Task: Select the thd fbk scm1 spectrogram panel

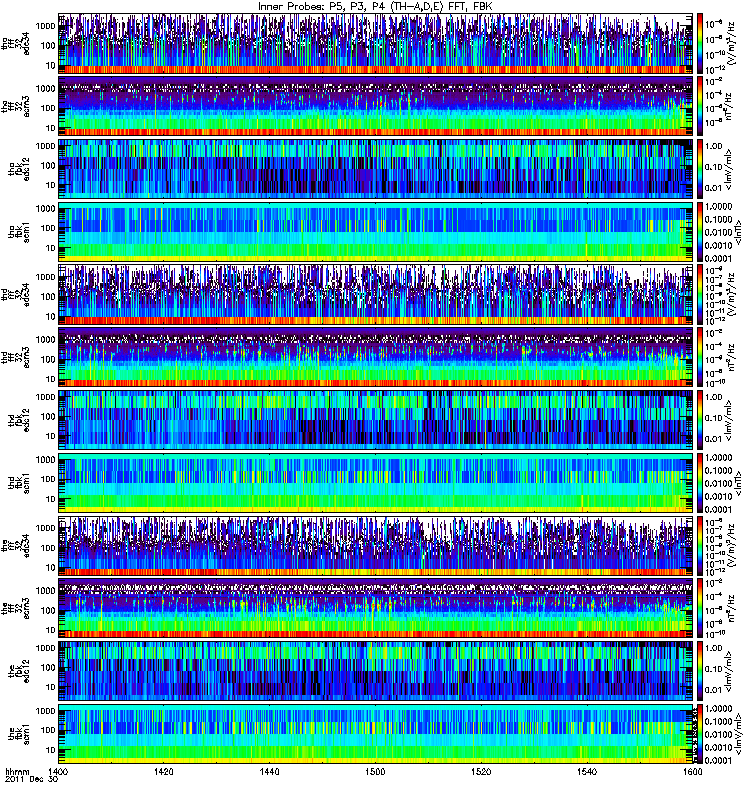Action: tap(376, 483)
